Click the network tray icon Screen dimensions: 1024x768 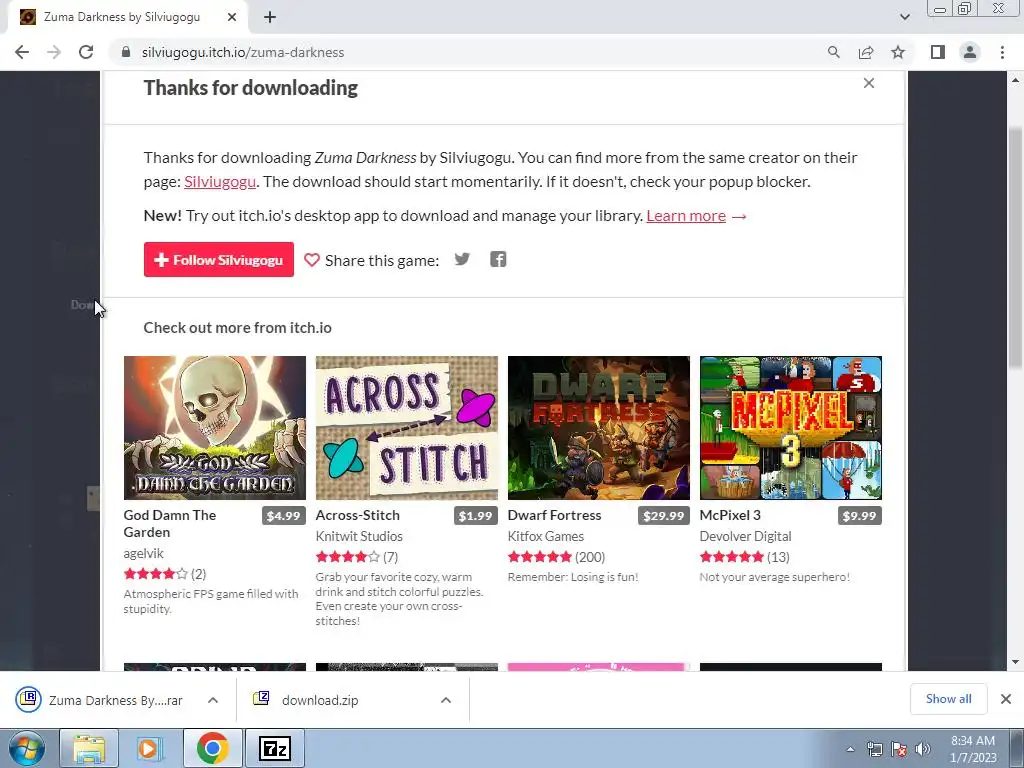[874, 749]
